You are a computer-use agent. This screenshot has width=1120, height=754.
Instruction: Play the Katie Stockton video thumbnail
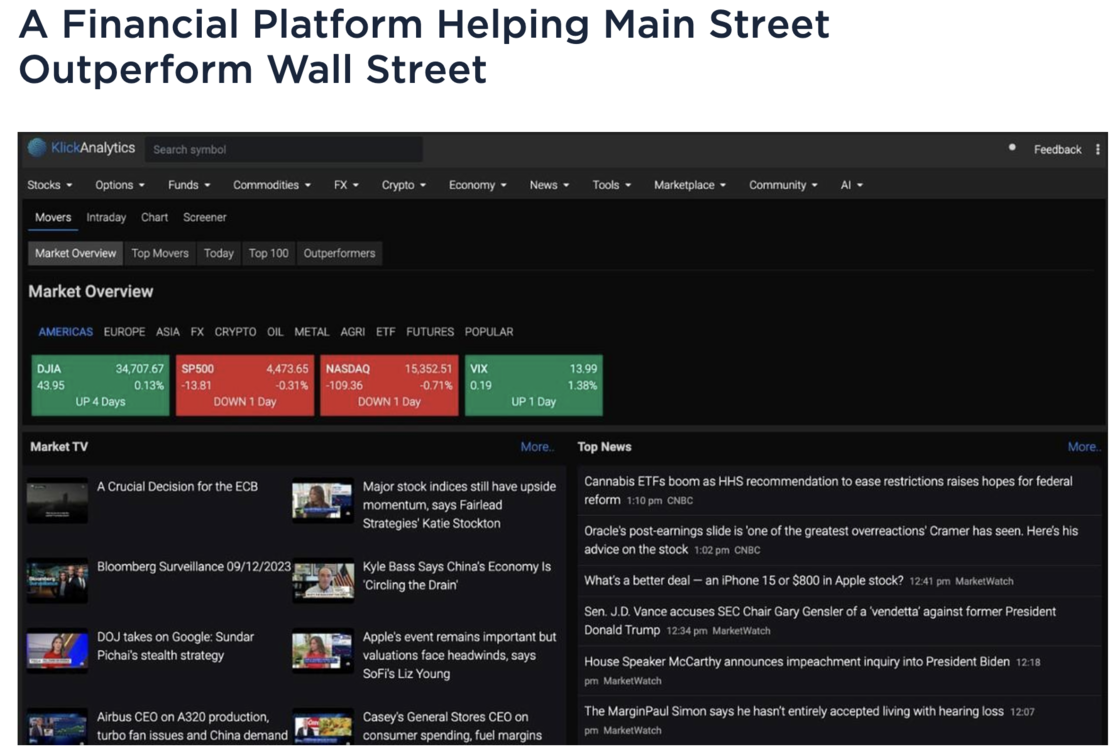(x=323, y=501)
